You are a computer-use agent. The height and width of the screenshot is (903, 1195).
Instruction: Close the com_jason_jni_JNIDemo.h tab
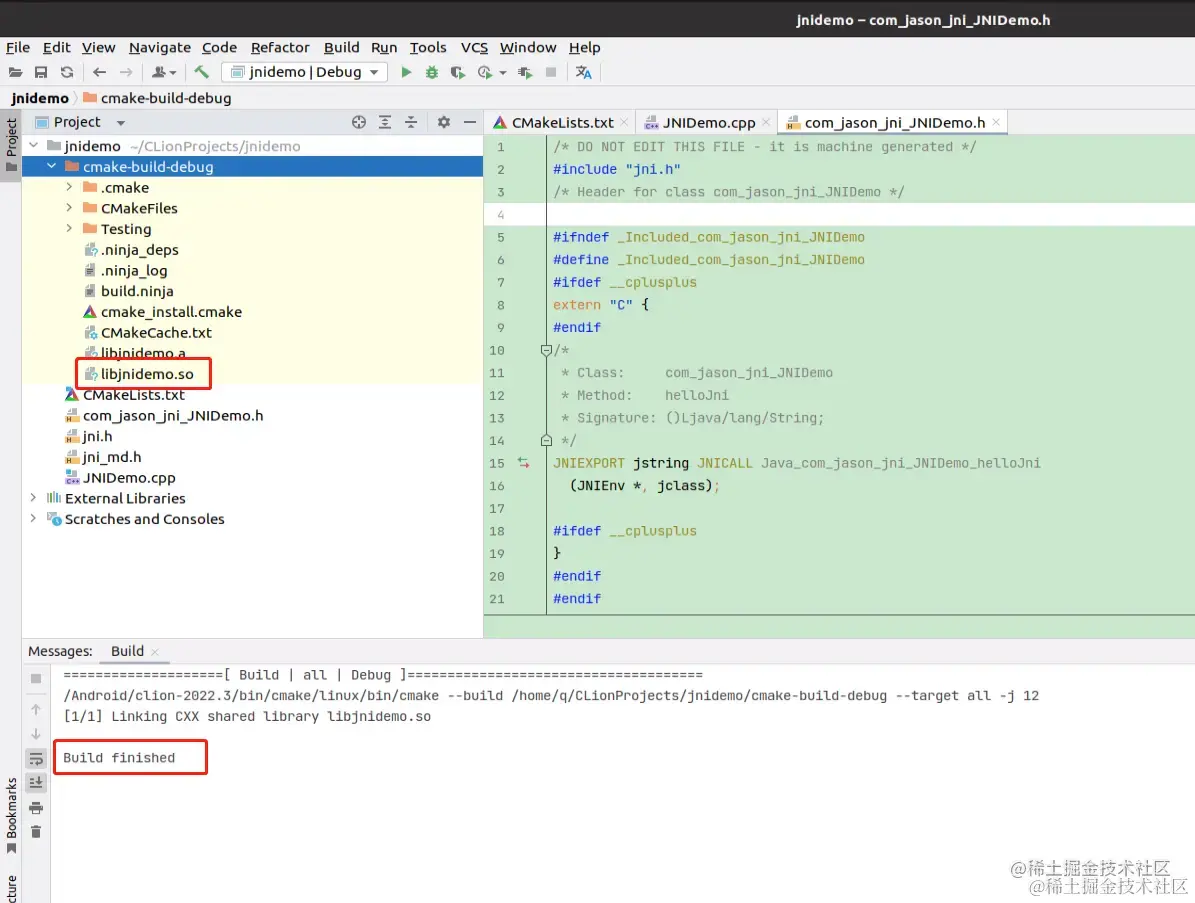[x=995, y=122]
